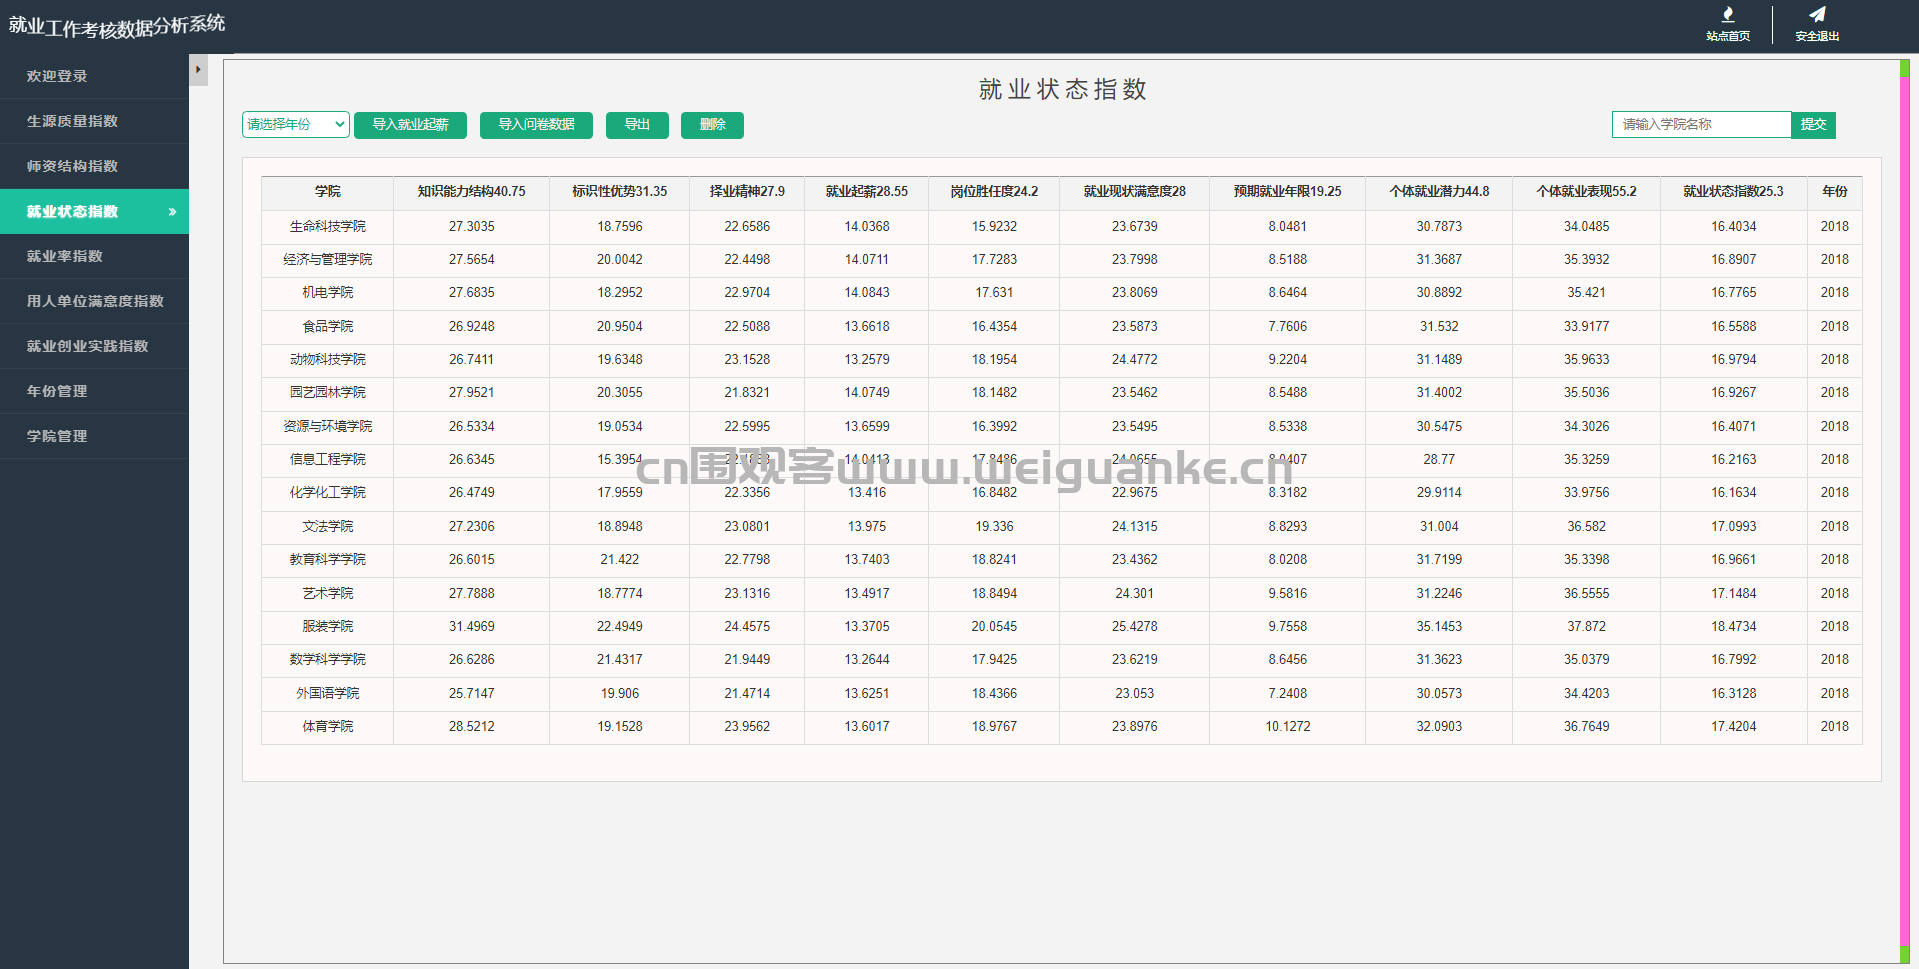1919x969 pixels.
Task: Select the 体育学院 row name
Action: coord(328,727)
